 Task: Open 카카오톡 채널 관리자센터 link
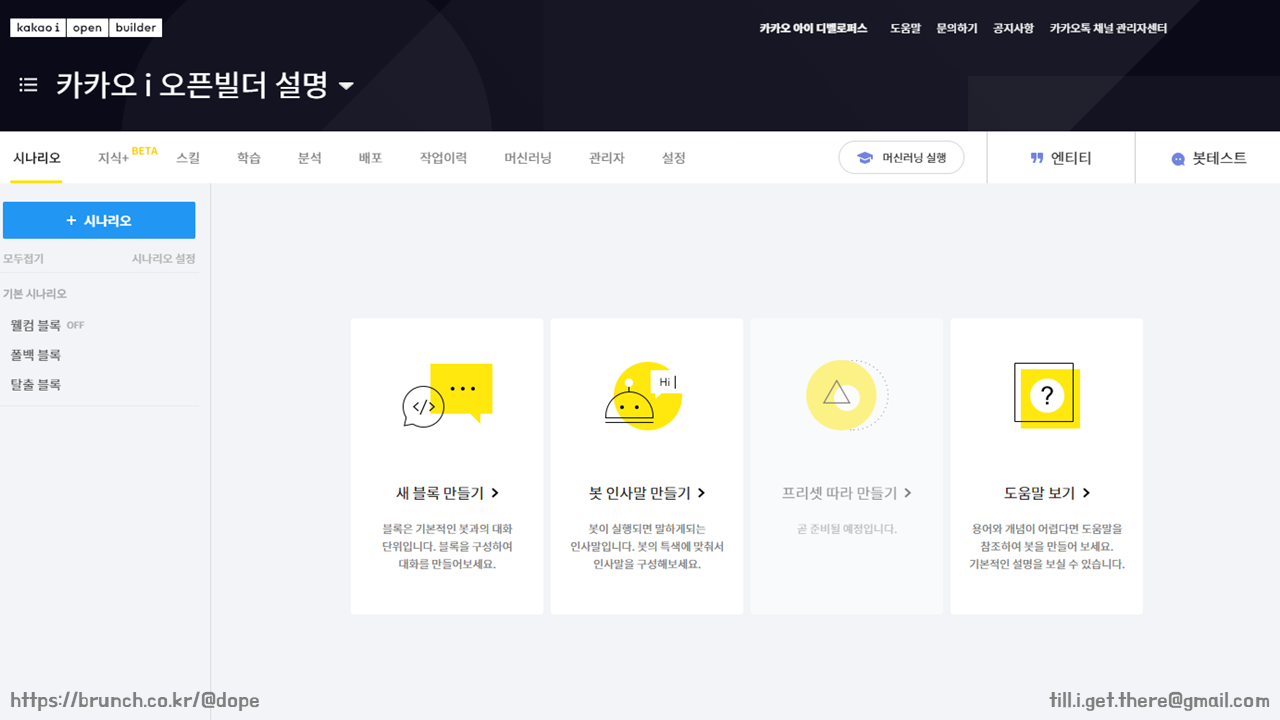pos(1108,29)
